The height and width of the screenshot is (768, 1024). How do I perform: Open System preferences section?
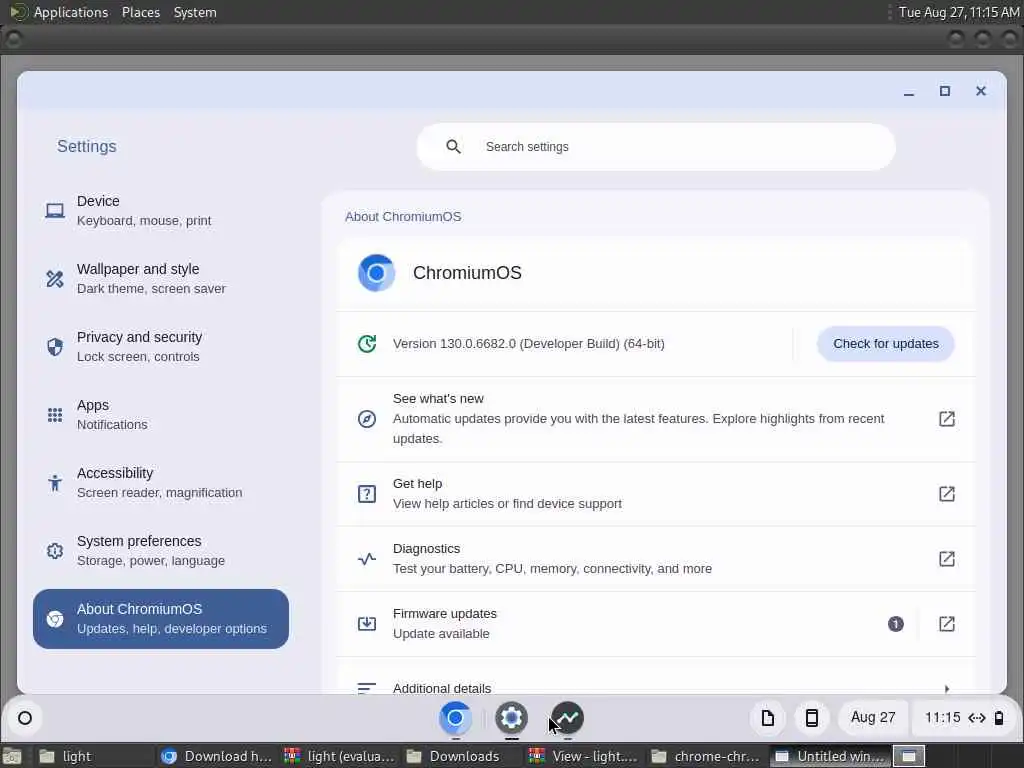[x=161, y=551]
